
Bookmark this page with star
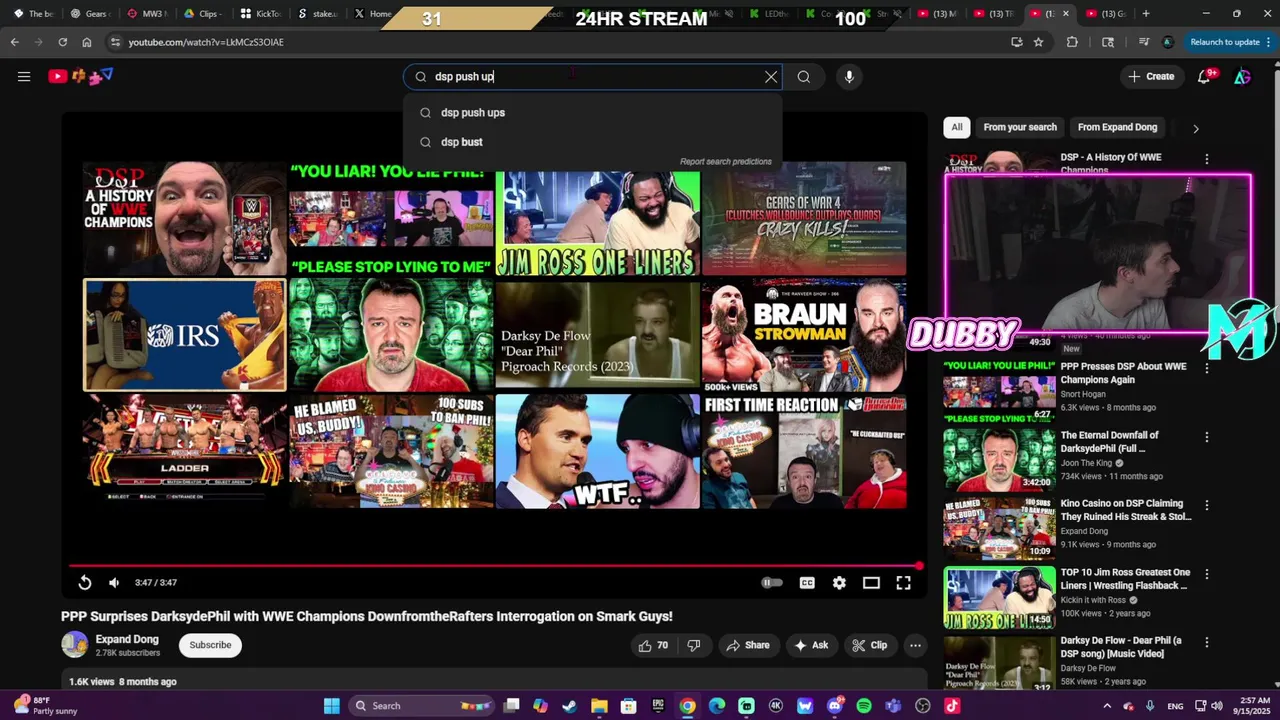[1039, 42]
